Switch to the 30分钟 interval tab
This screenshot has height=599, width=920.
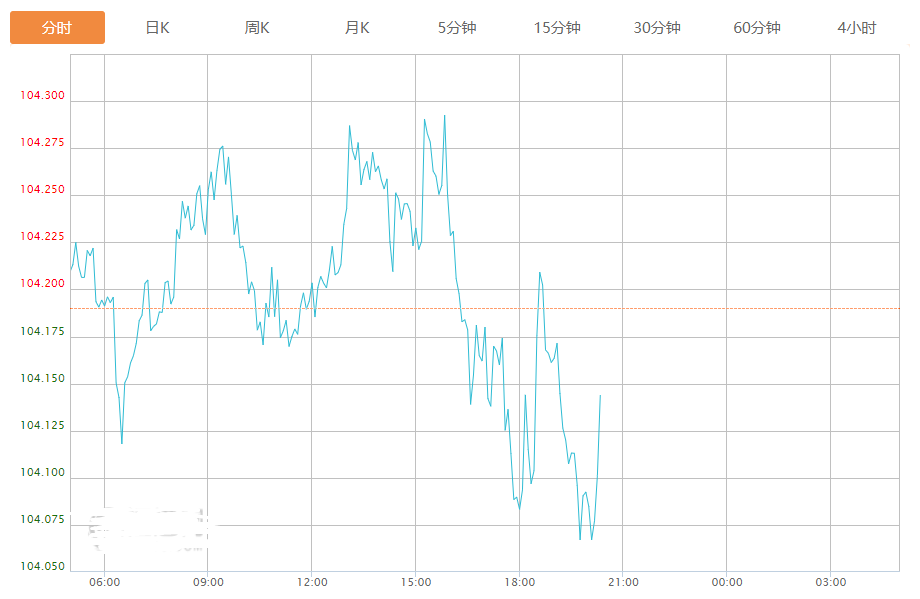pos(657,28)
